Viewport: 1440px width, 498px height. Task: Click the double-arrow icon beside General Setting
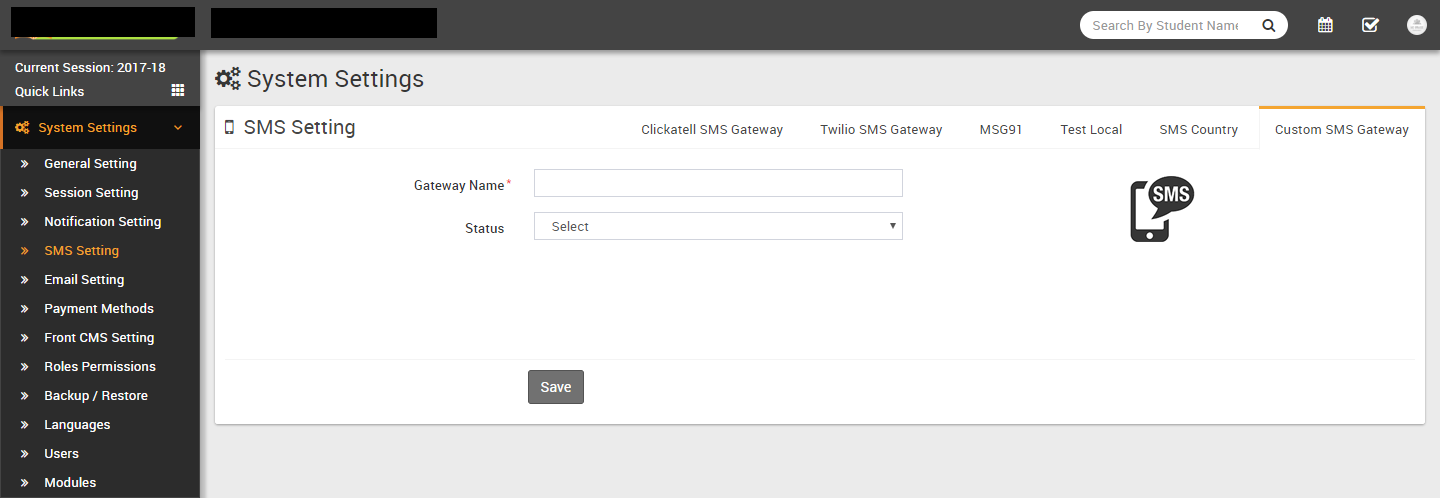point(25,164)
